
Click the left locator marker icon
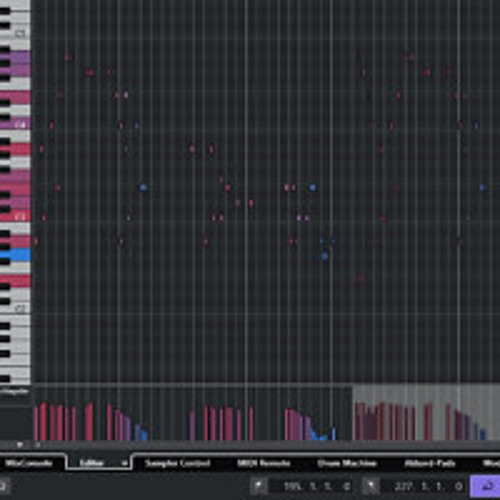(x=259, y=486)
